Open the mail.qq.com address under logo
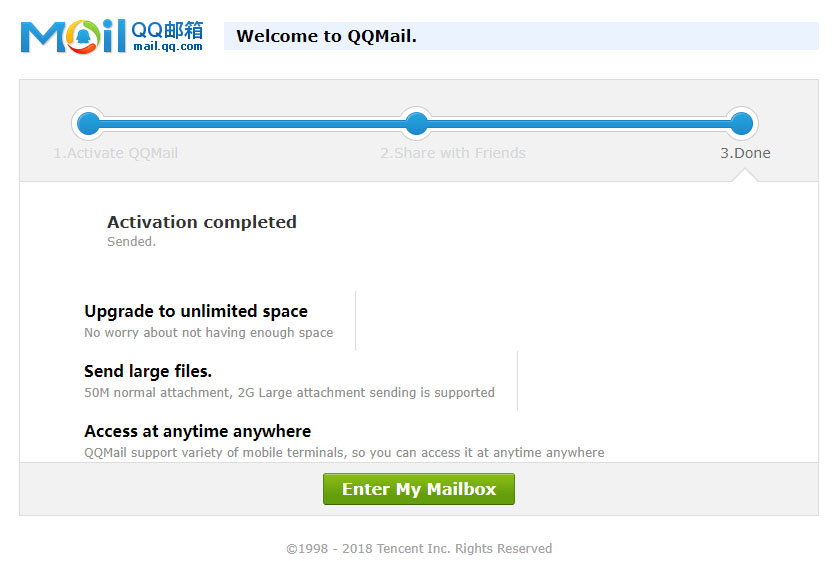The width and height of the screenshot is (835, 561). 167,46
